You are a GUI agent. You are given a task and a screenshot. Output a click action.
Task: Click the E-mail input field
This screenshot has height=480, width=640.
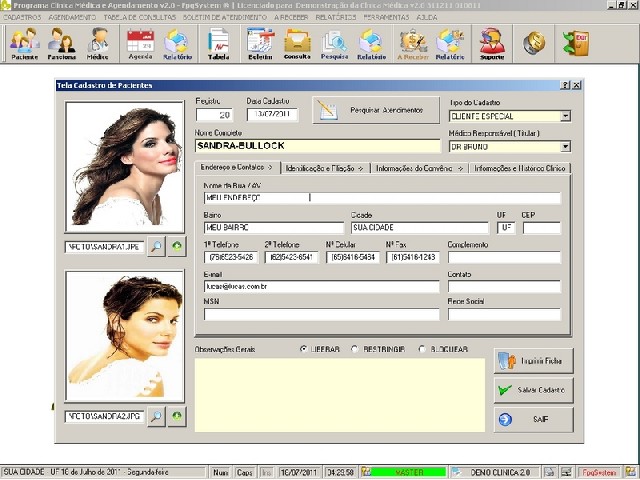pyautogui.click(x=321, y=287)
